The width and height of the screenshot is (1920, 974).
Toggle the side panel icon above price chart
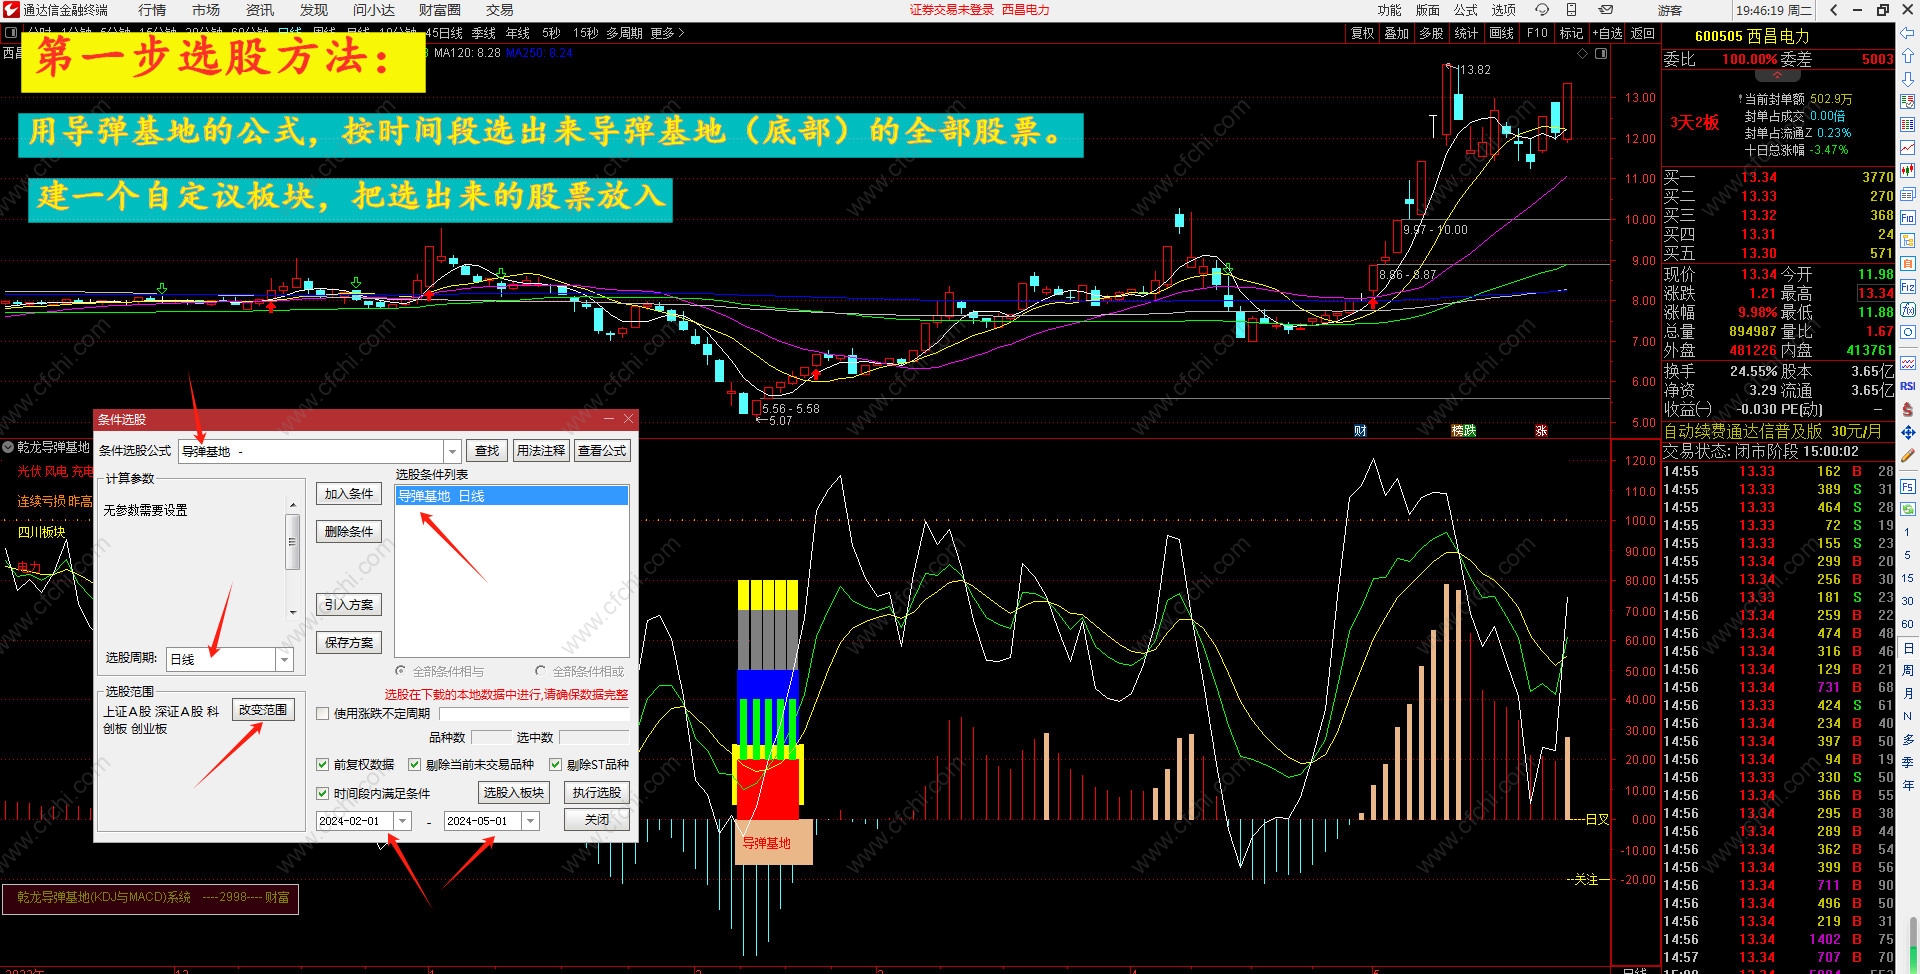pos(1601,54)
